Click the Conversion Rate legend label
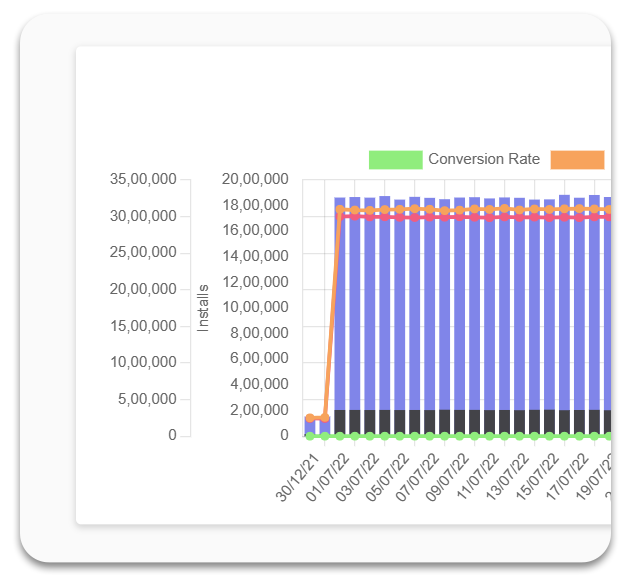 point(484,159)
